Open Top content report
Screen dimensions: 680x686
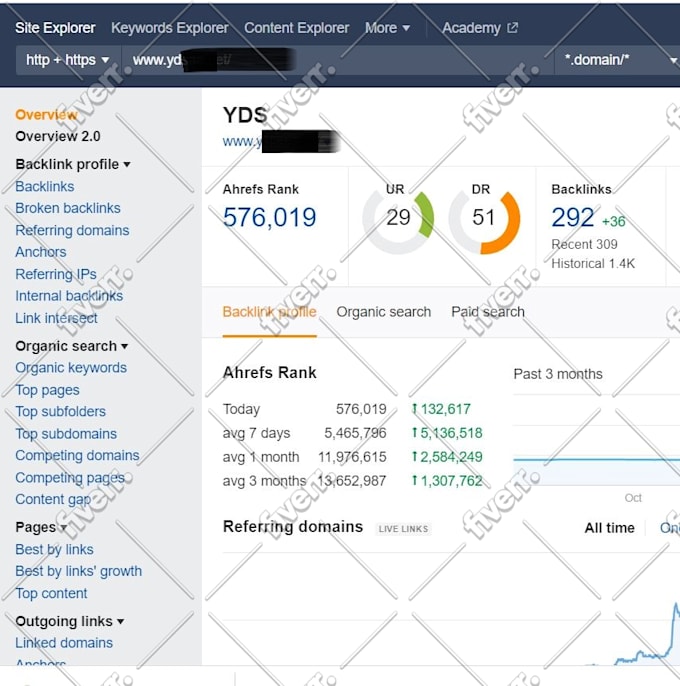point(51,593)
